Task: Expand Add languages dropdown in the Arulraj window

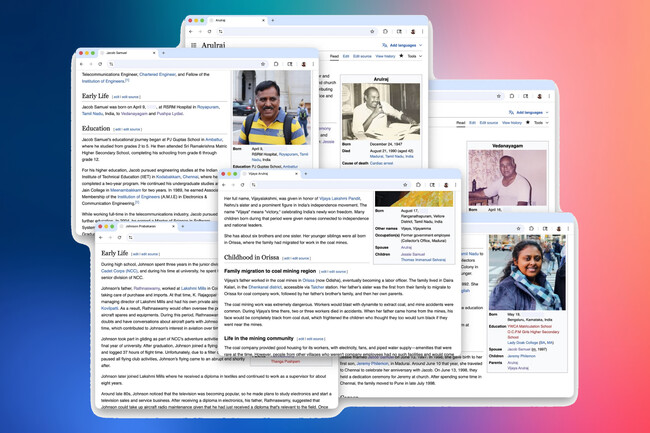Action: 402,45
